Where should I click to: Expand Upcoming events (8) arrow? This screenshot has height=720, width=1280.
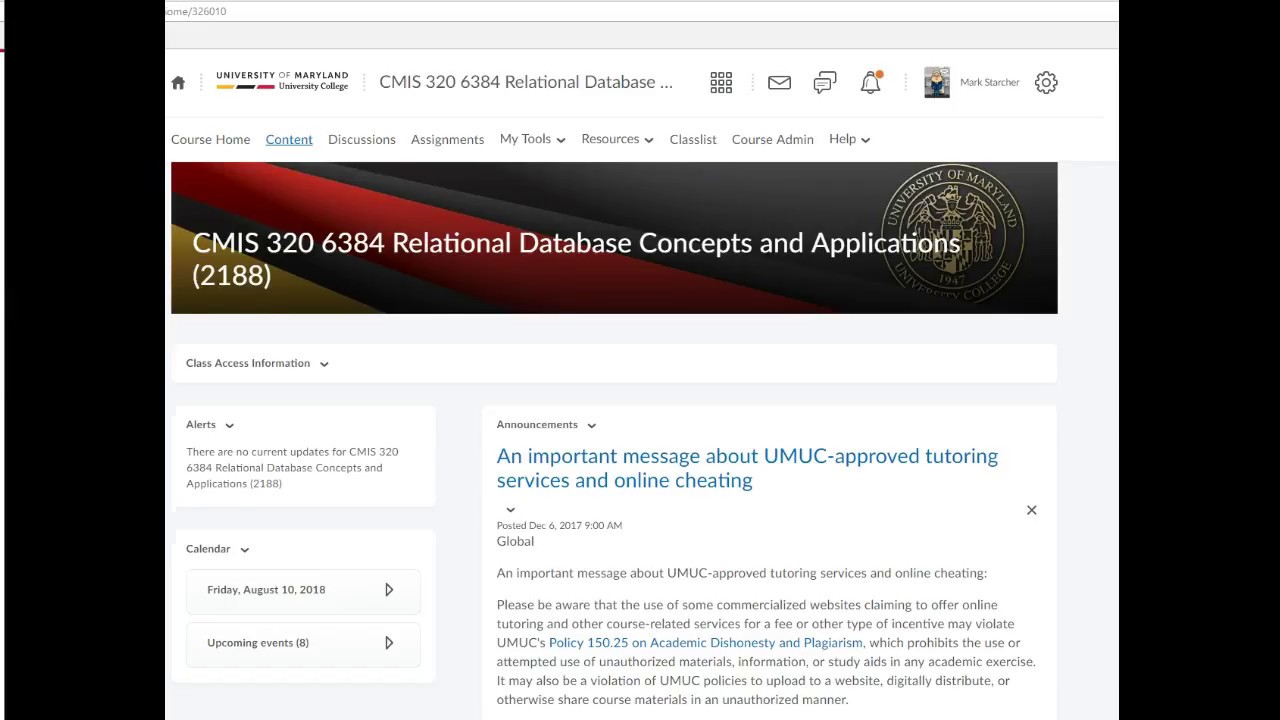pyautogui.click(x=389, y=643)
